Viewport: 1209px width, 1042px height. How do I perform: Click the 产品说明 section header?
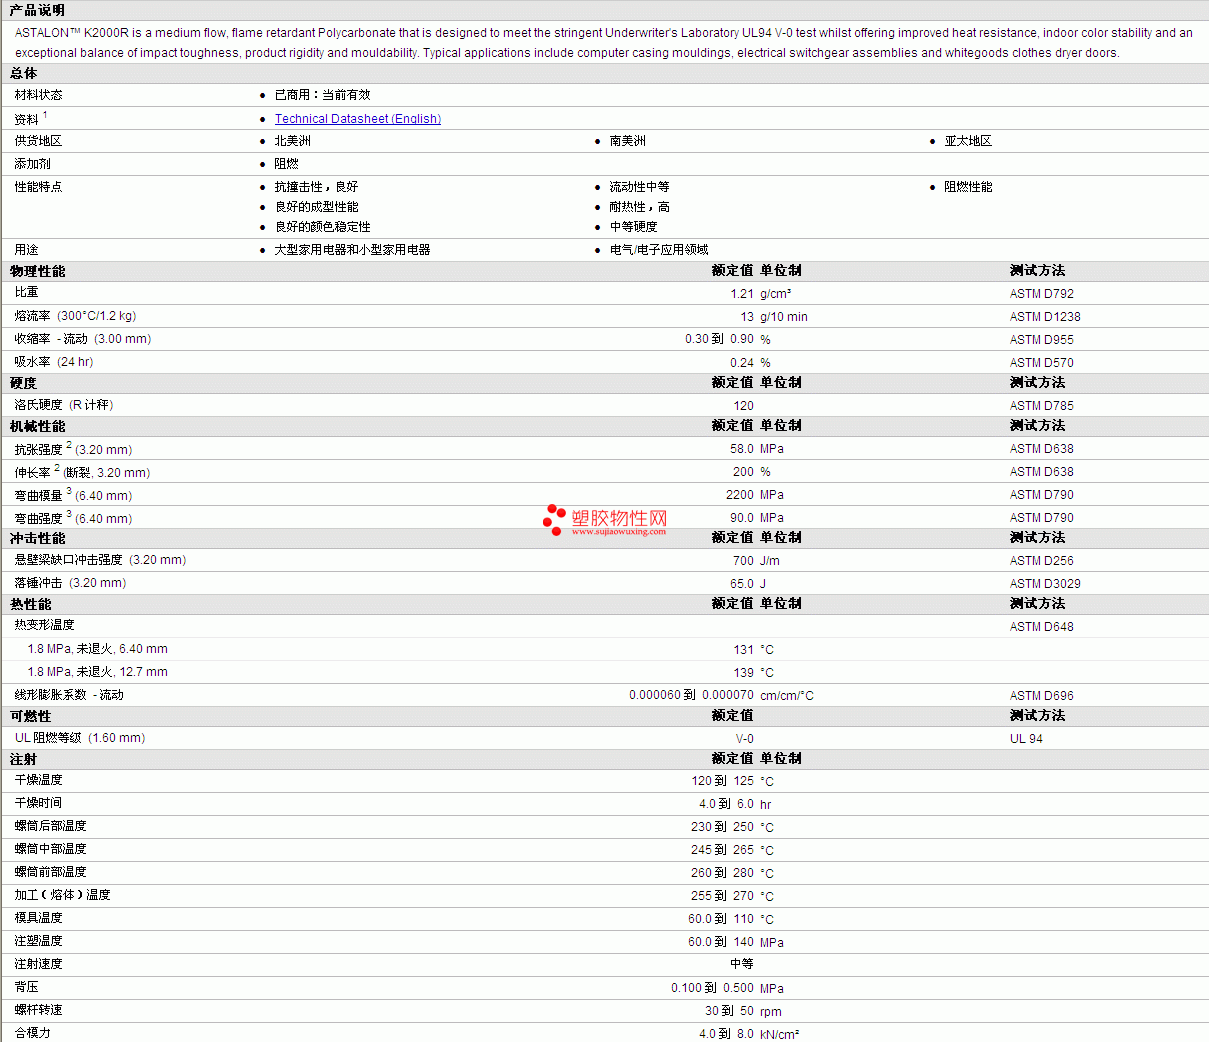pos(37,10)
